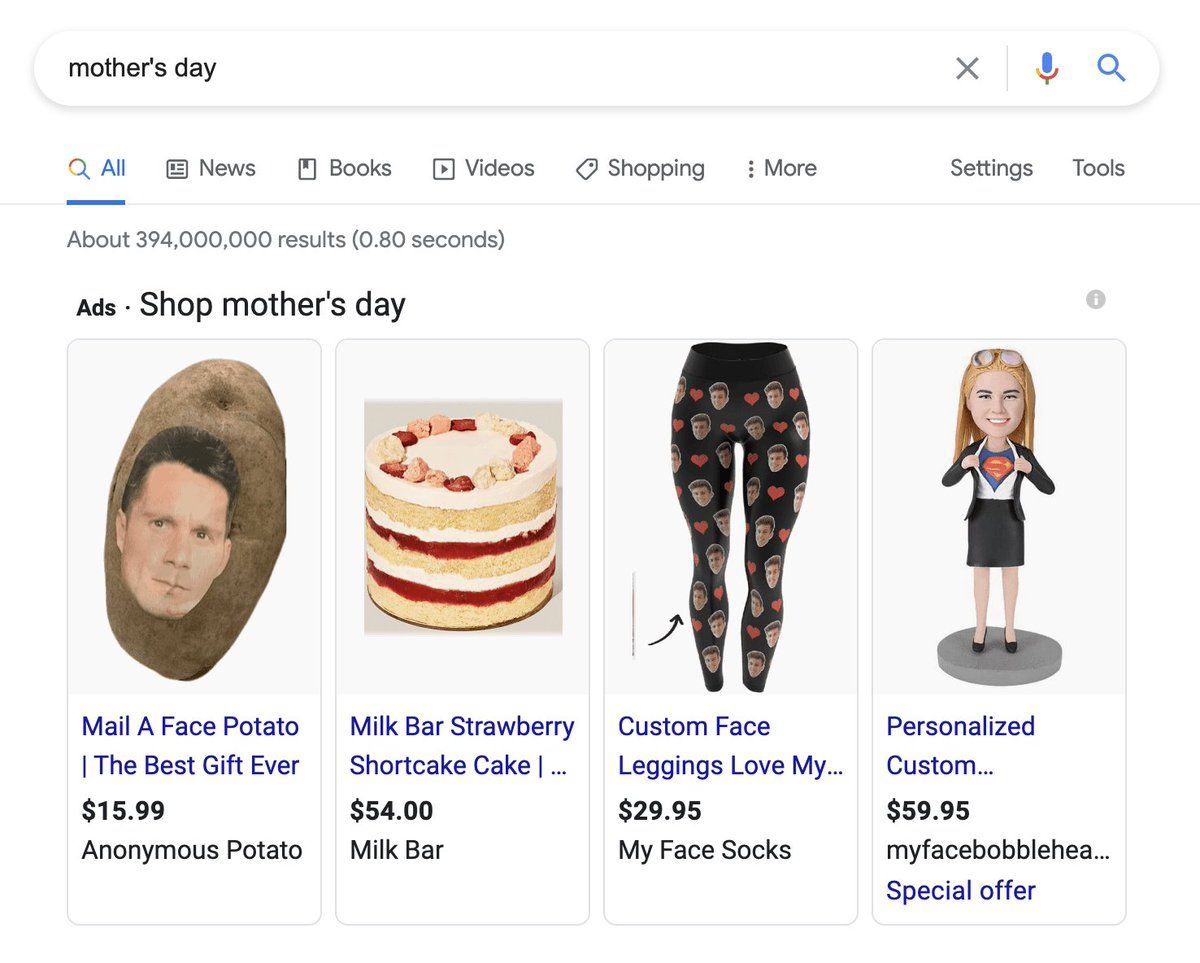The height and width of the screenshot is (963, 1200).
Task: Open the Videos results tab
Action: tap(483, 168)
